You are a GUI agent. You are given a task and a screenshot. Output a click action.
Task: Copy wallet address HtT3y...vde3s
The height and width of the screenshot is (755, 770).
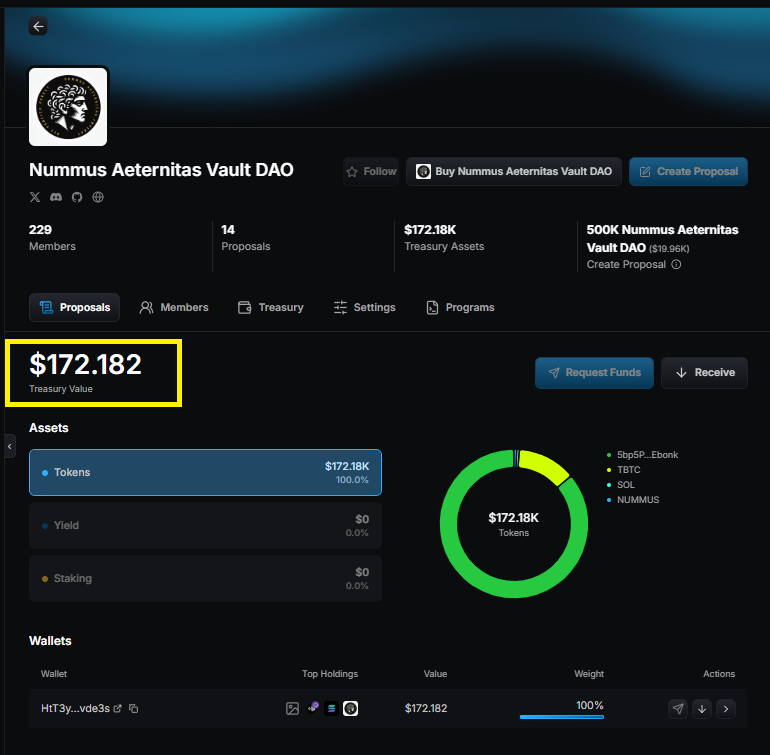[x=134, y=708]
